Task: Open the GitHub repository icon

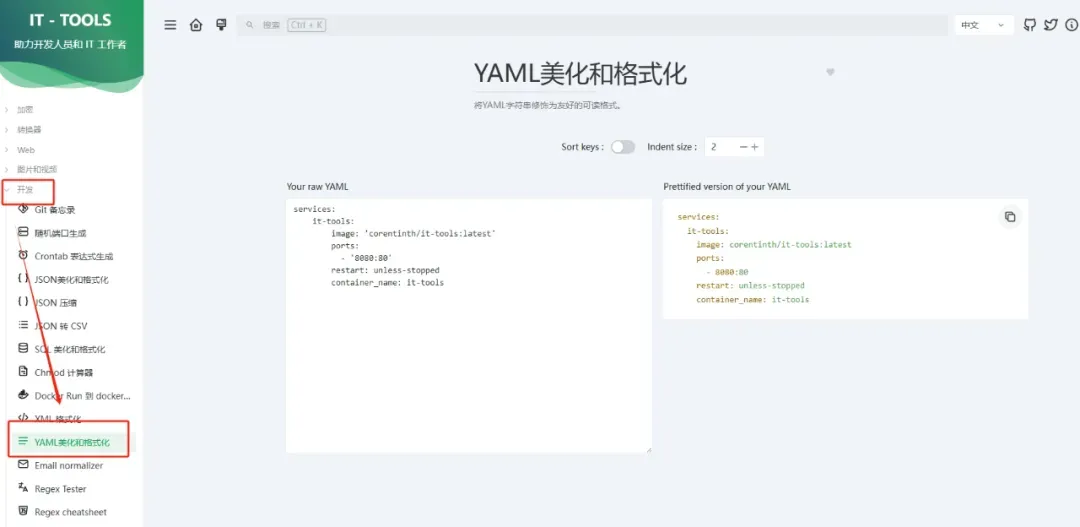Action: [x=1030, y=25]
